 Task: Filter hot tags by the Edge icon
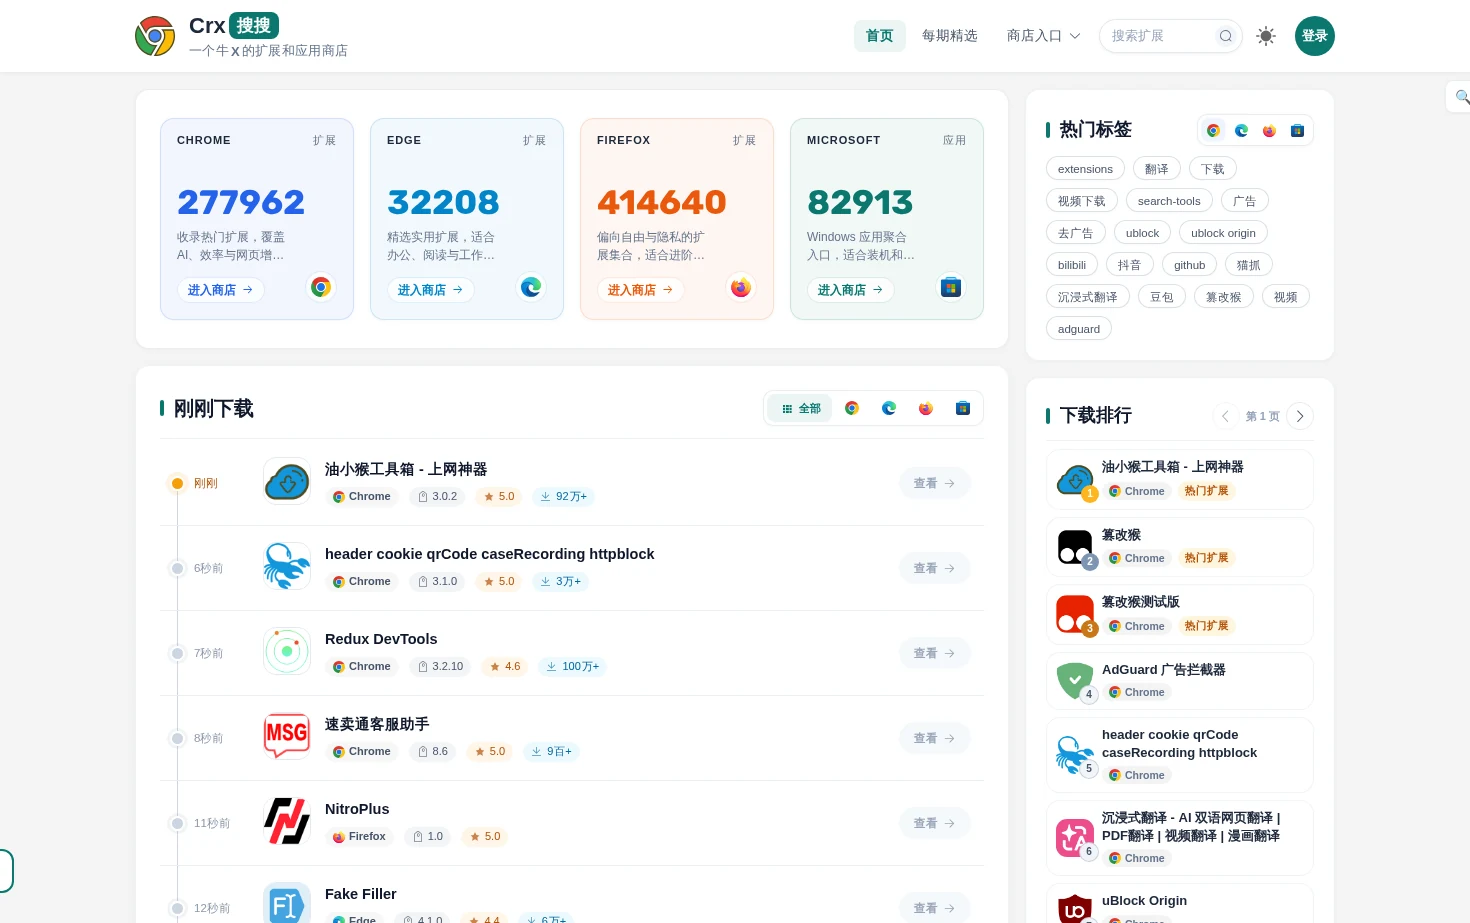[x=1241, y=130]
